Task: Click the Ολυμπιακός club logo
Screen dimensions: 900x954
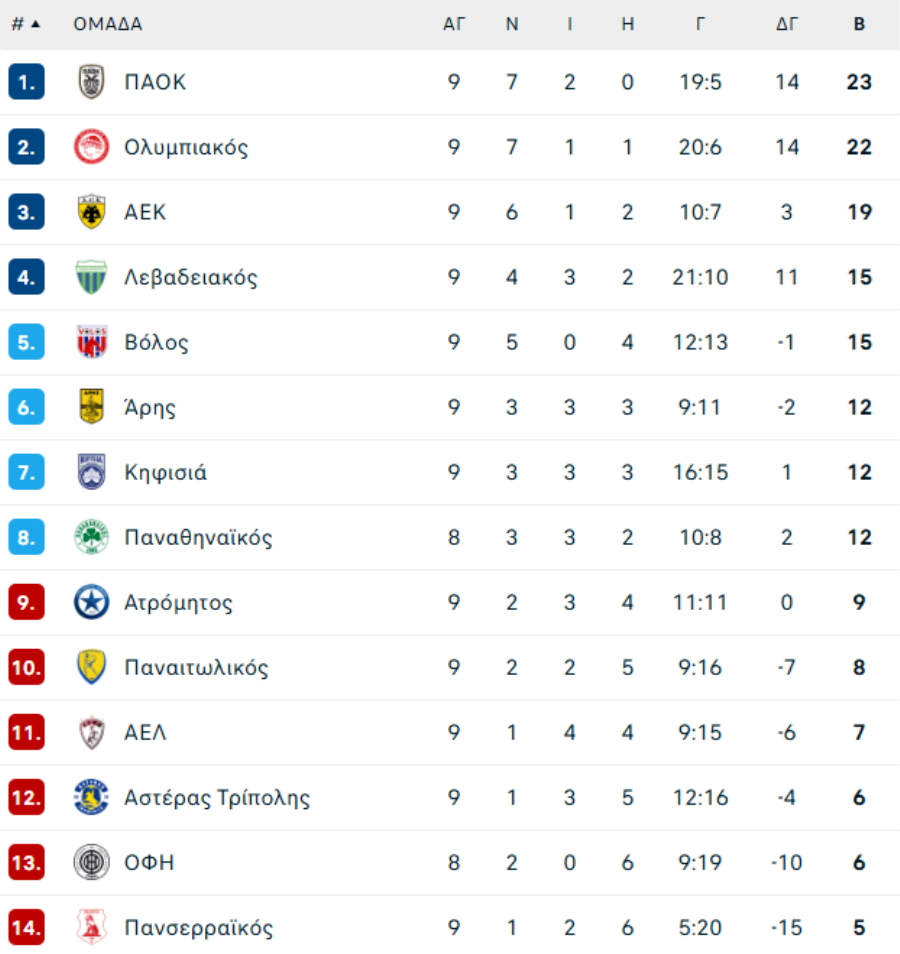Action: [x=92, y=147]
